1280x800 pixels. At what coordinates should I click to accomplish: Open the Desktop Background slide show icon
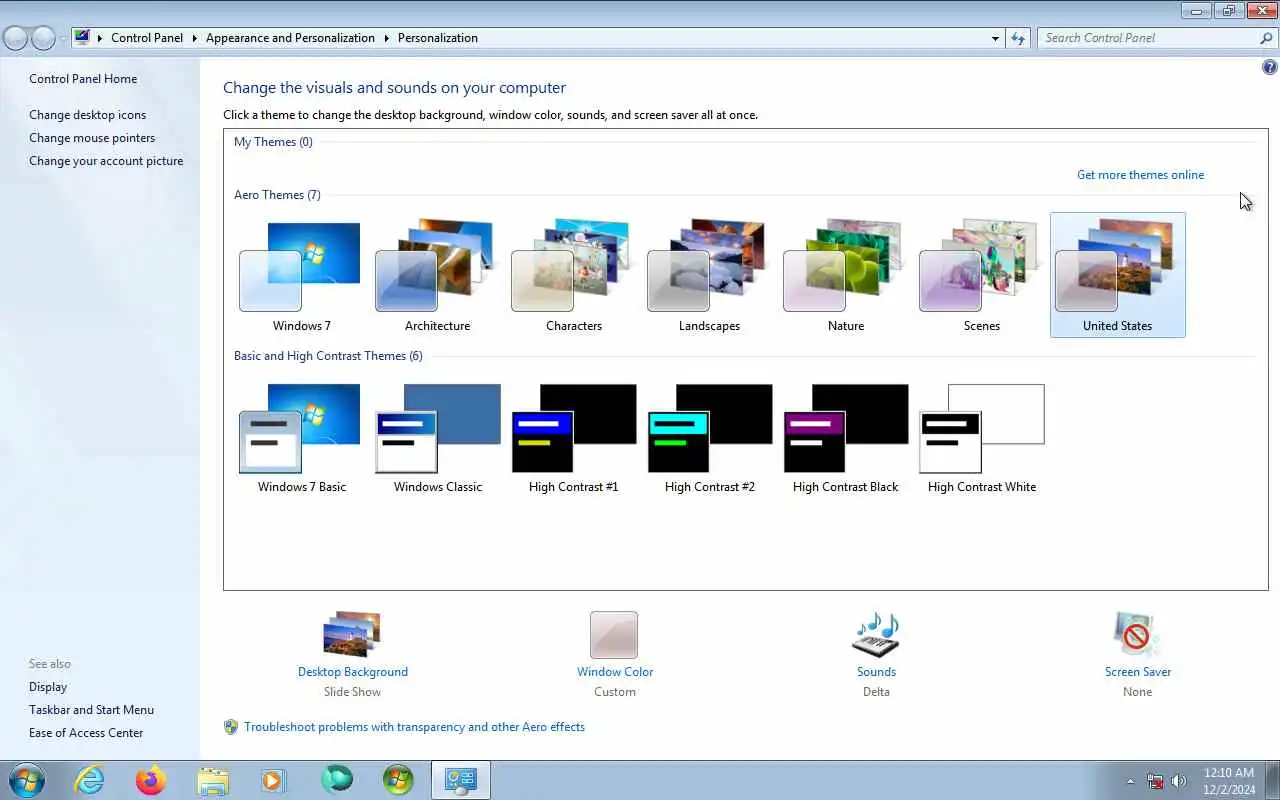(x=352, y=634)
